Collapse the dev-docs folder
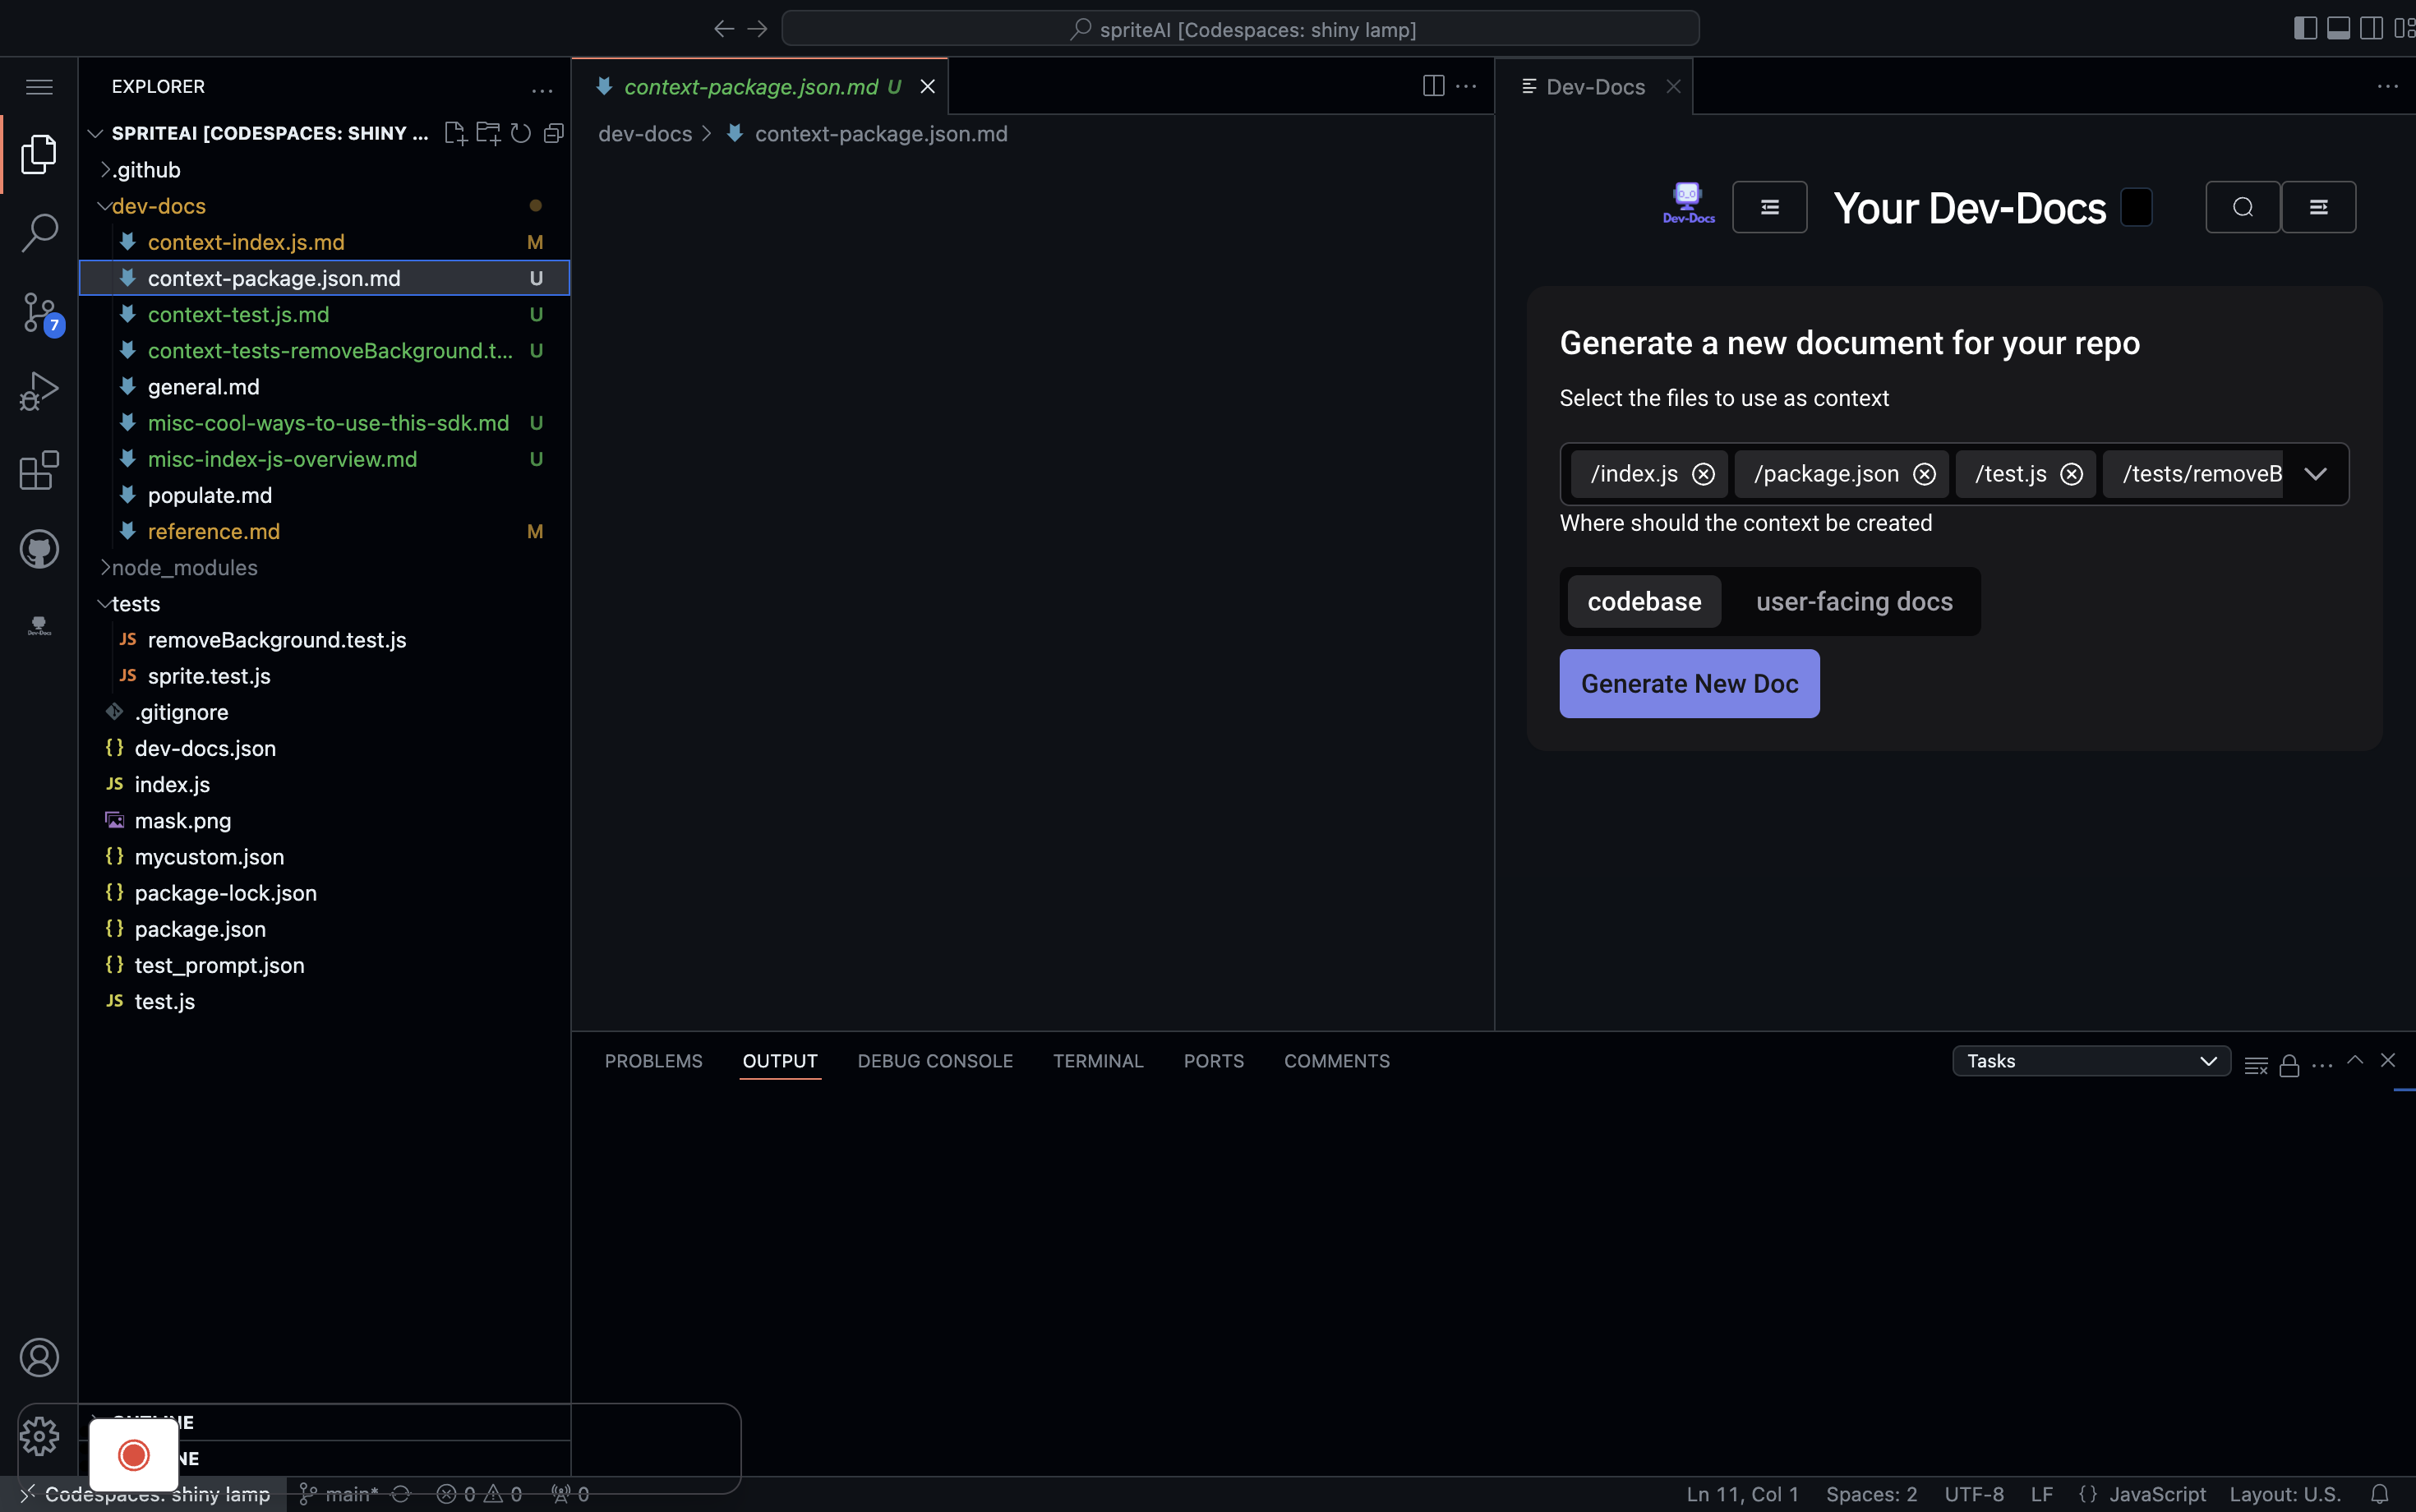Image resolution: width=2416 pixels, height=1512 pixels. [158, 206]
